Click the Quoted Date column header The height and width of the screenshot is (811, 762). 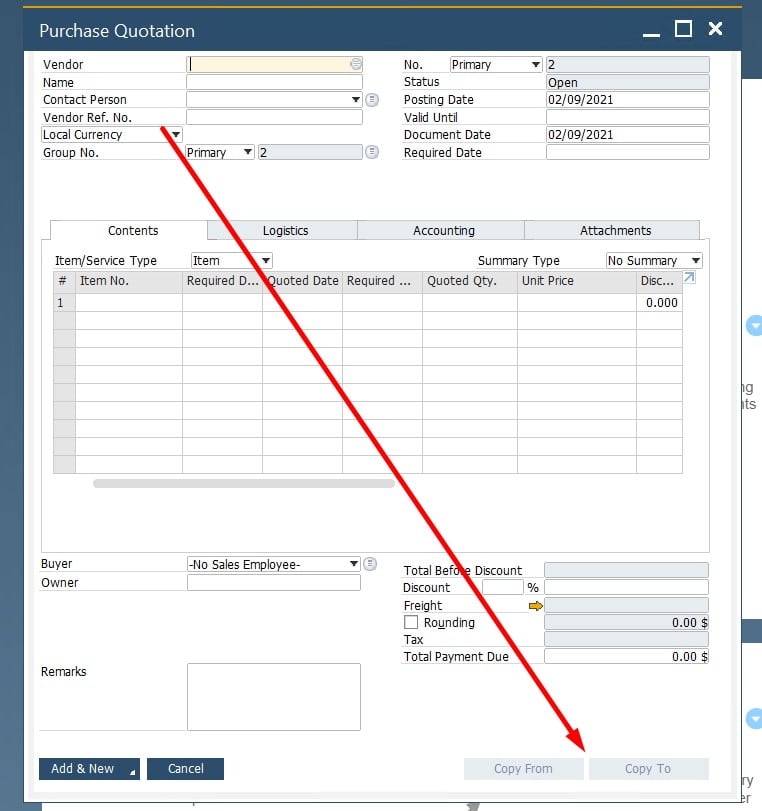[302, 281]
